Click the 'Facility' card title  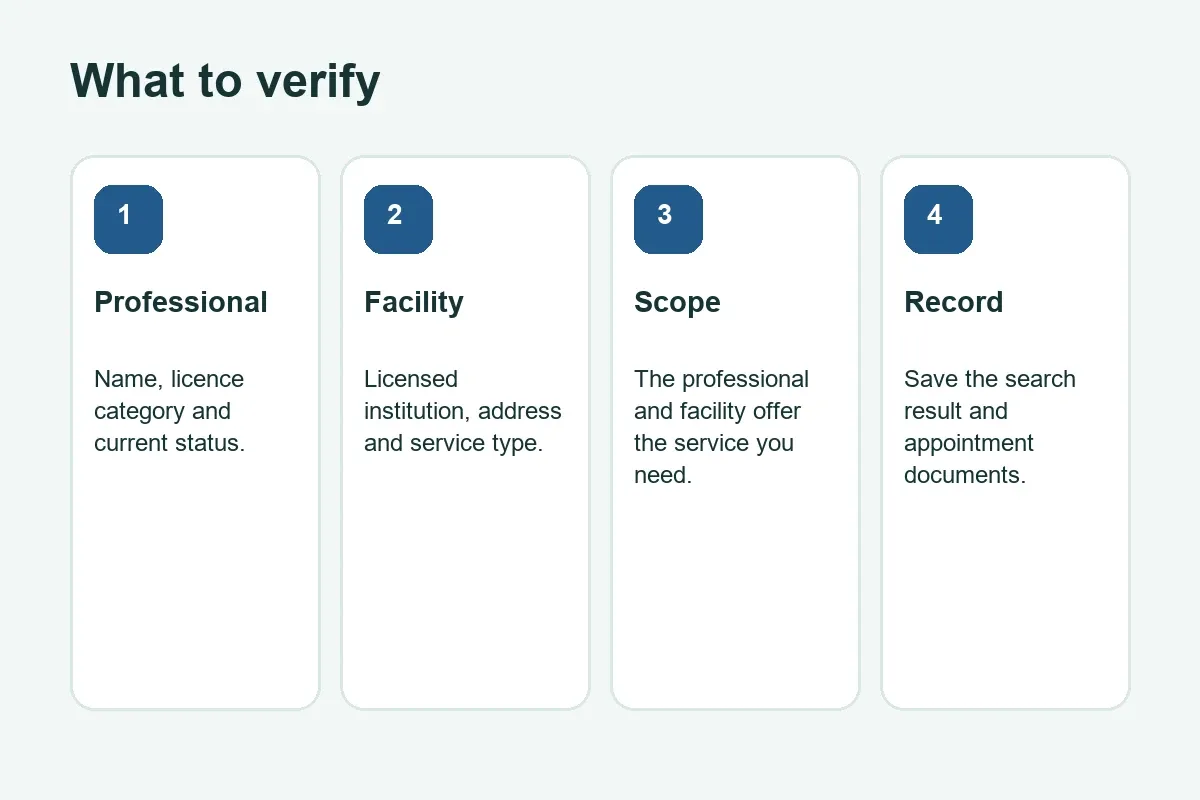click(x=414, y=302)
